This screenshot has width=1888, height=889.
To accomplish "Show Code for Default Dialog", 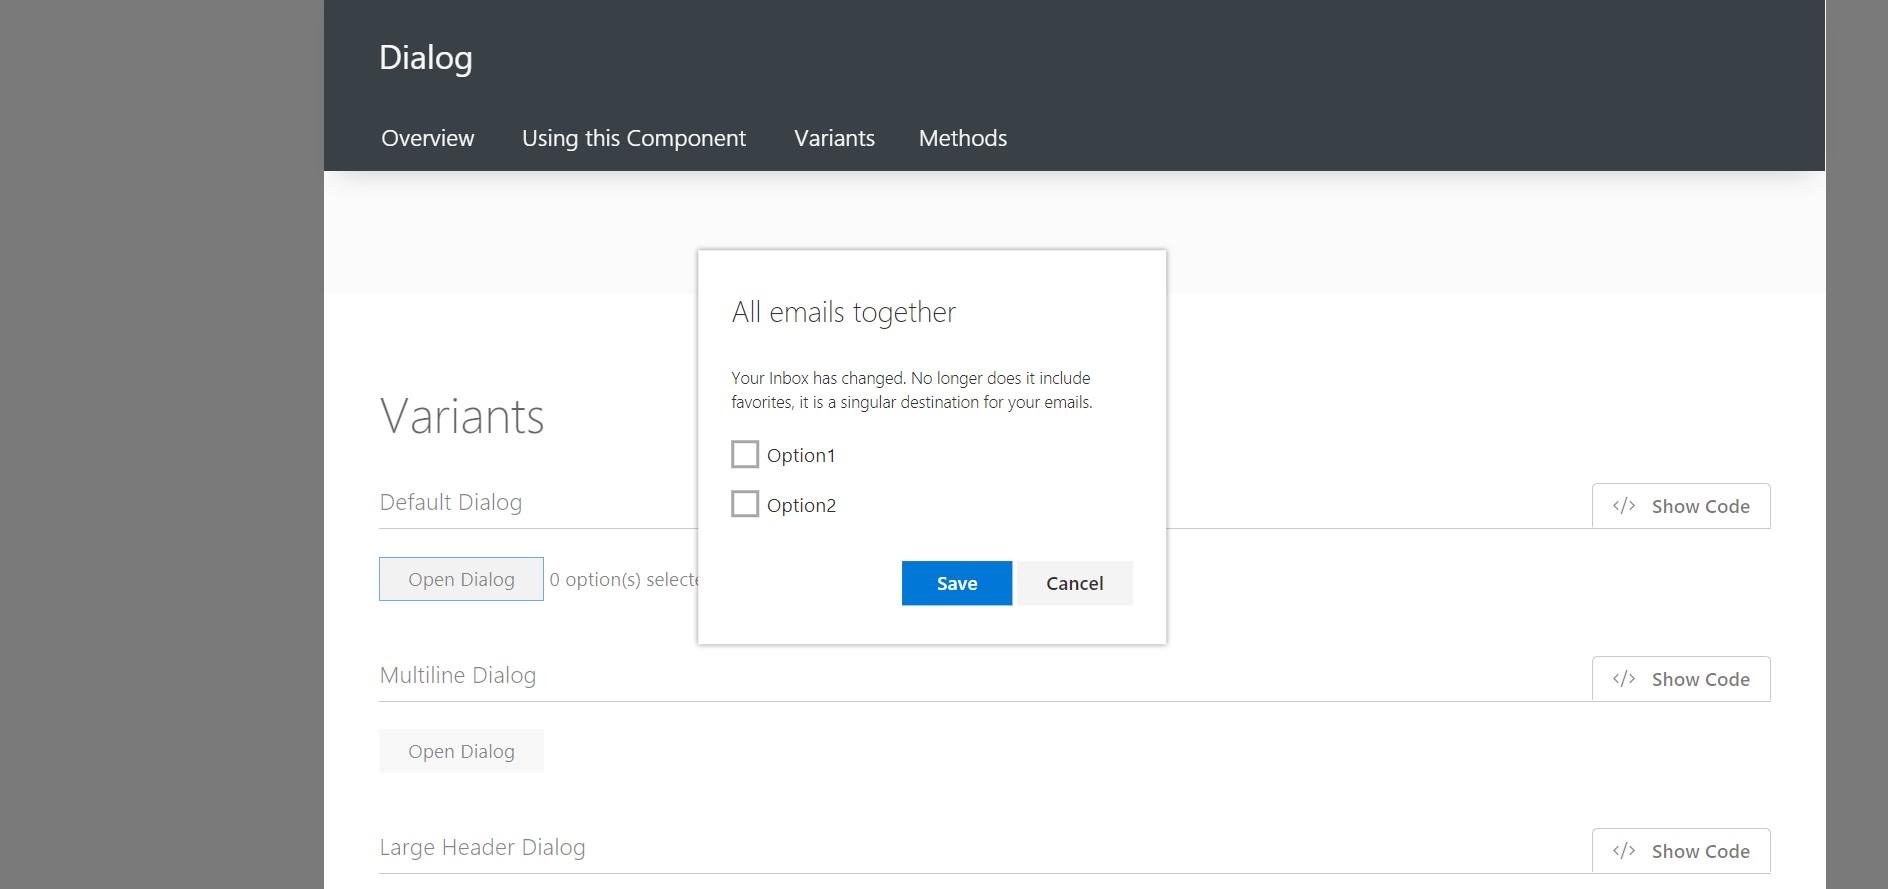I will pyautogui.click(x=1681, y=506).
